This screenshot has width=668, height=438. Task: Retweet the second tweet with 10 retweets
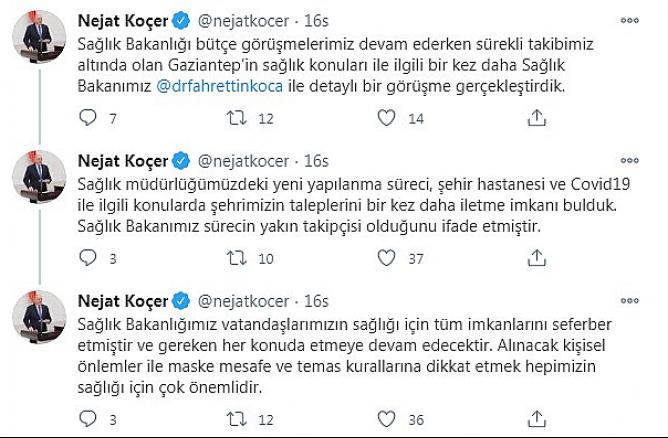point(237,258)
